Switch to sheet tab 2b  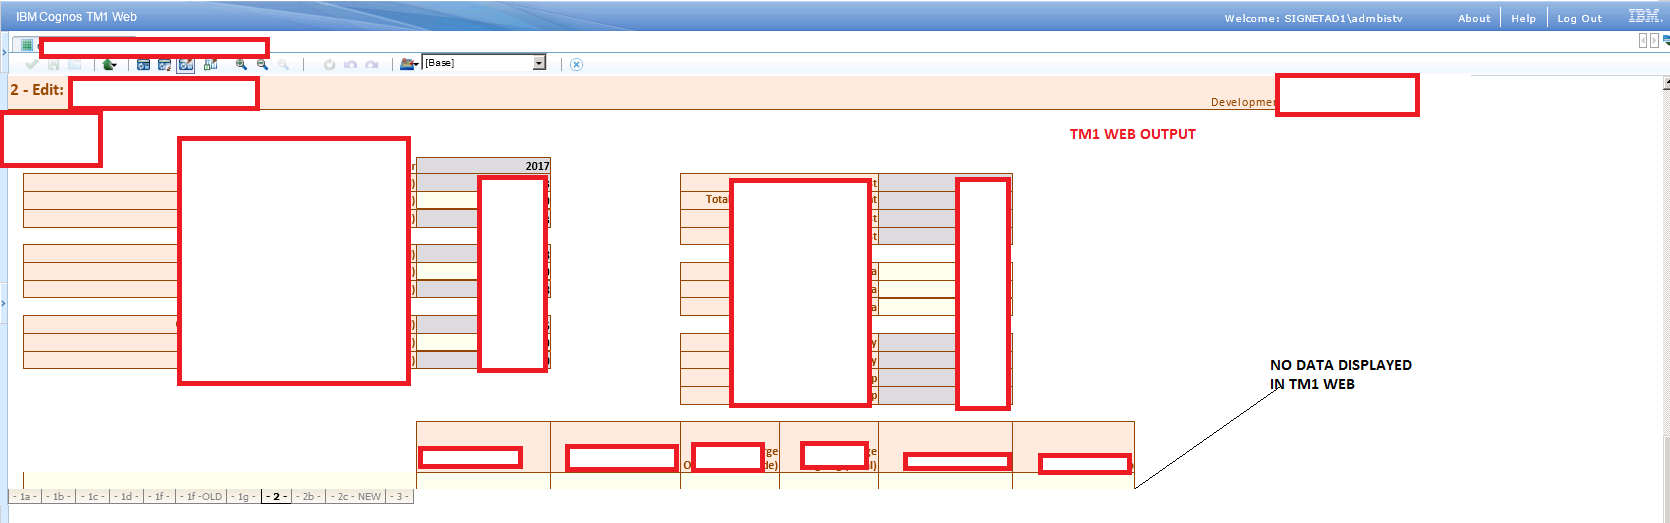click(309, 496)
